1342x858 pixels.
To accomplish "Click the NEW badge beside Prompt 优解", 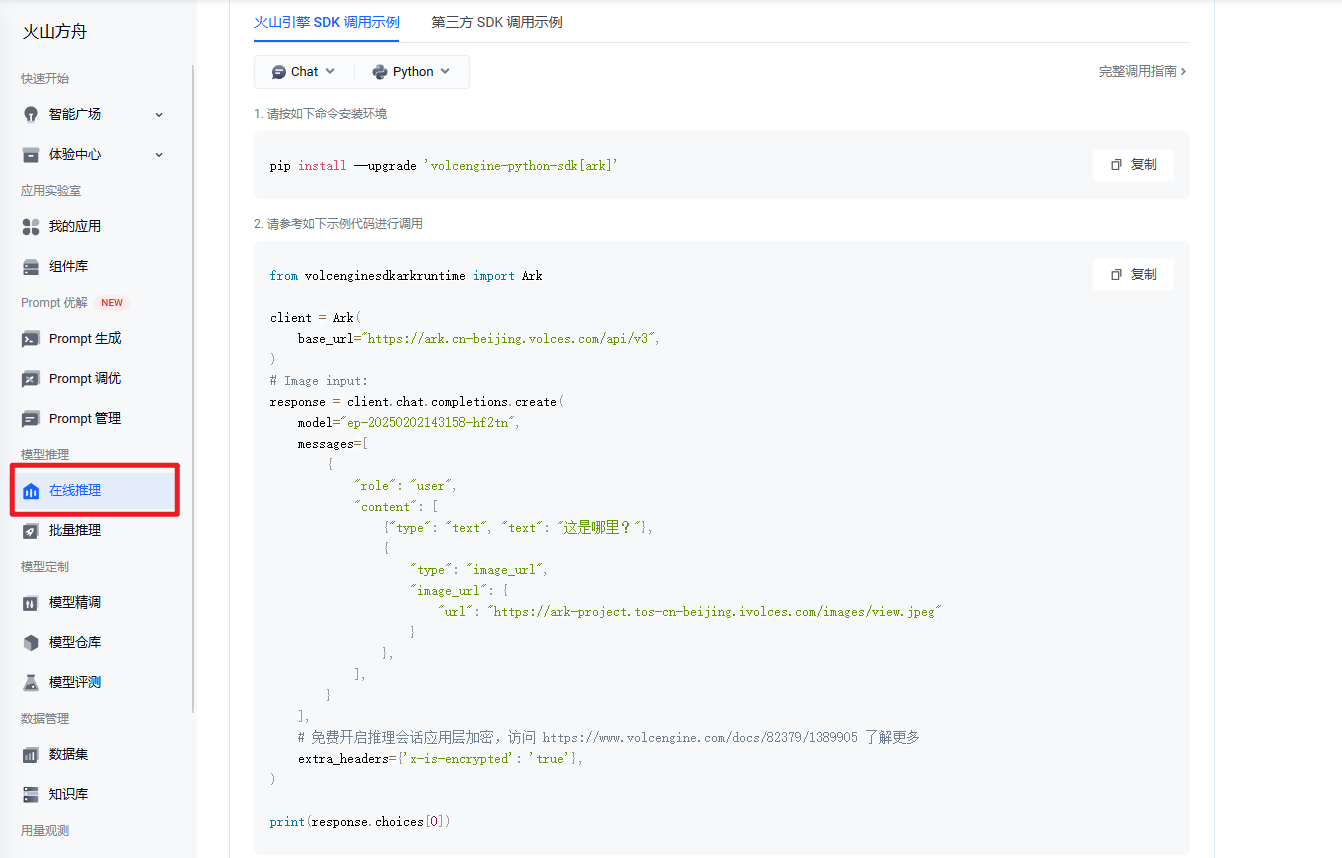I will 112,303.
